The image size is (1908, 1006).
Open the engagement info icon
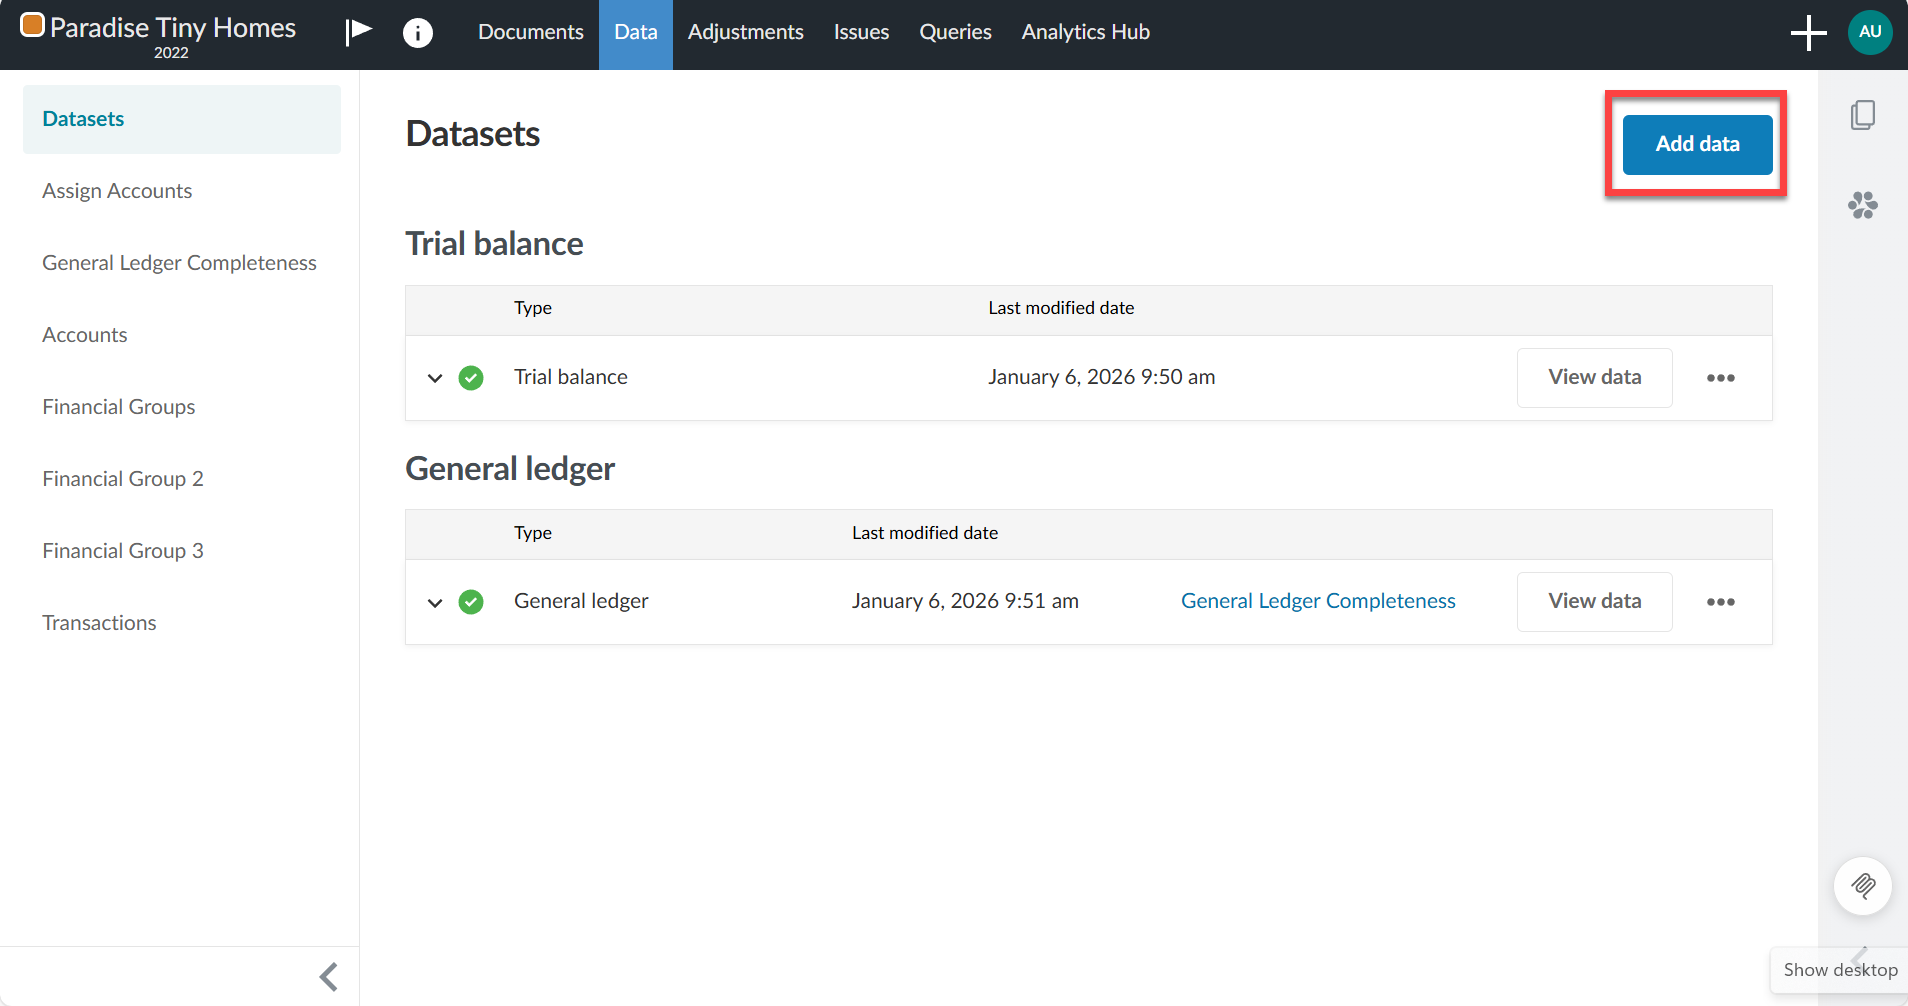[x=417, y=33]
